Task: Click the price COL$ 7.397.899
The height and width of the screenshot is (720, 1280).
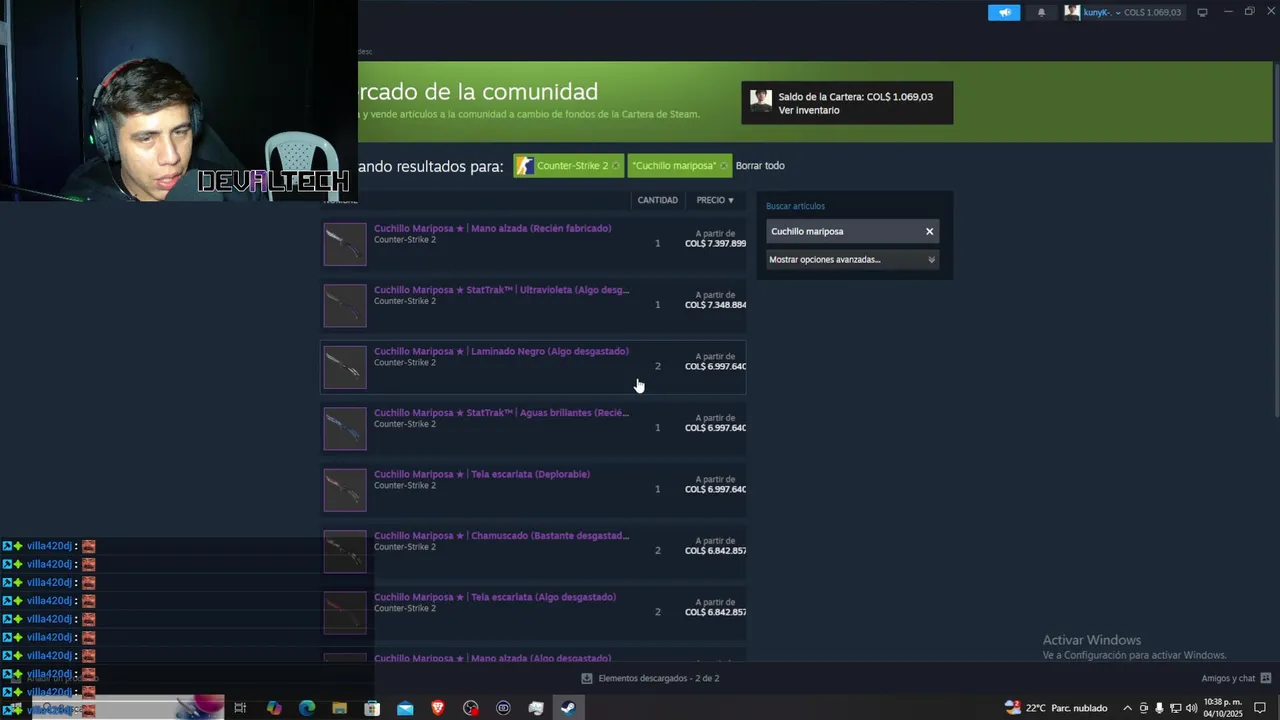Action: click(x=715, y=244)
